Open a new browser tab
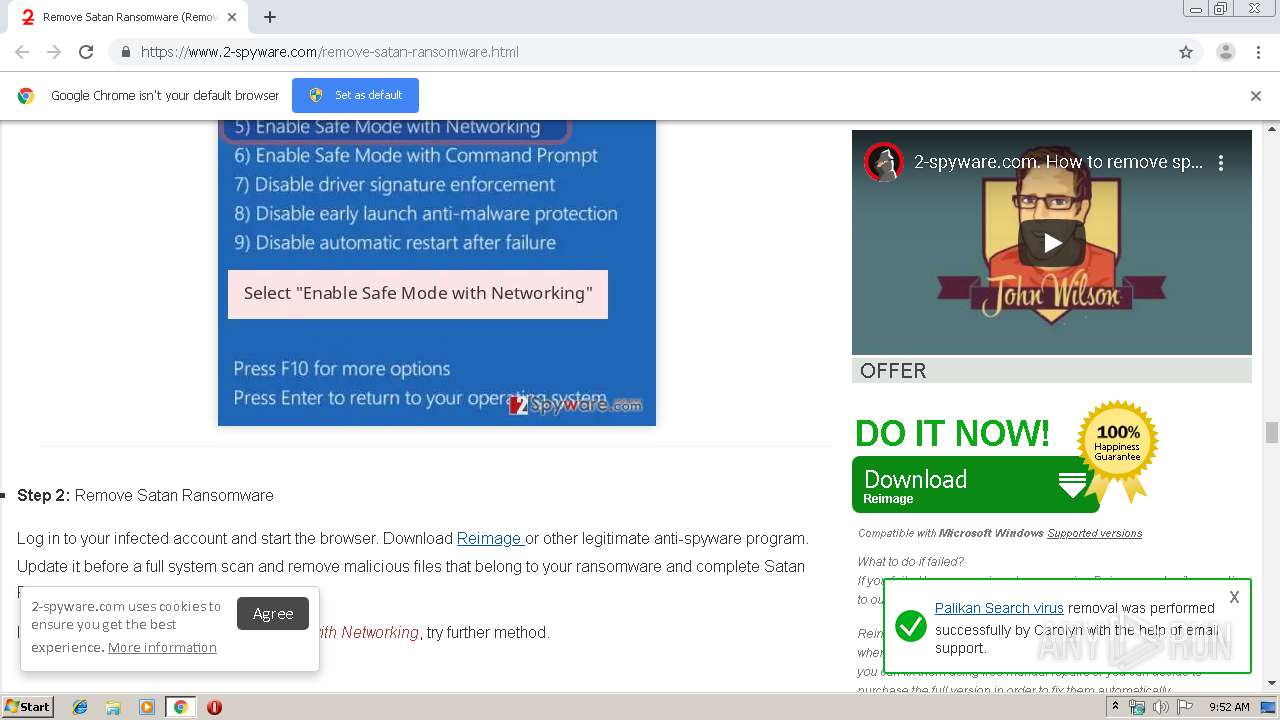The width and height of the screenshot is (1280, 720). click(270, 17)
